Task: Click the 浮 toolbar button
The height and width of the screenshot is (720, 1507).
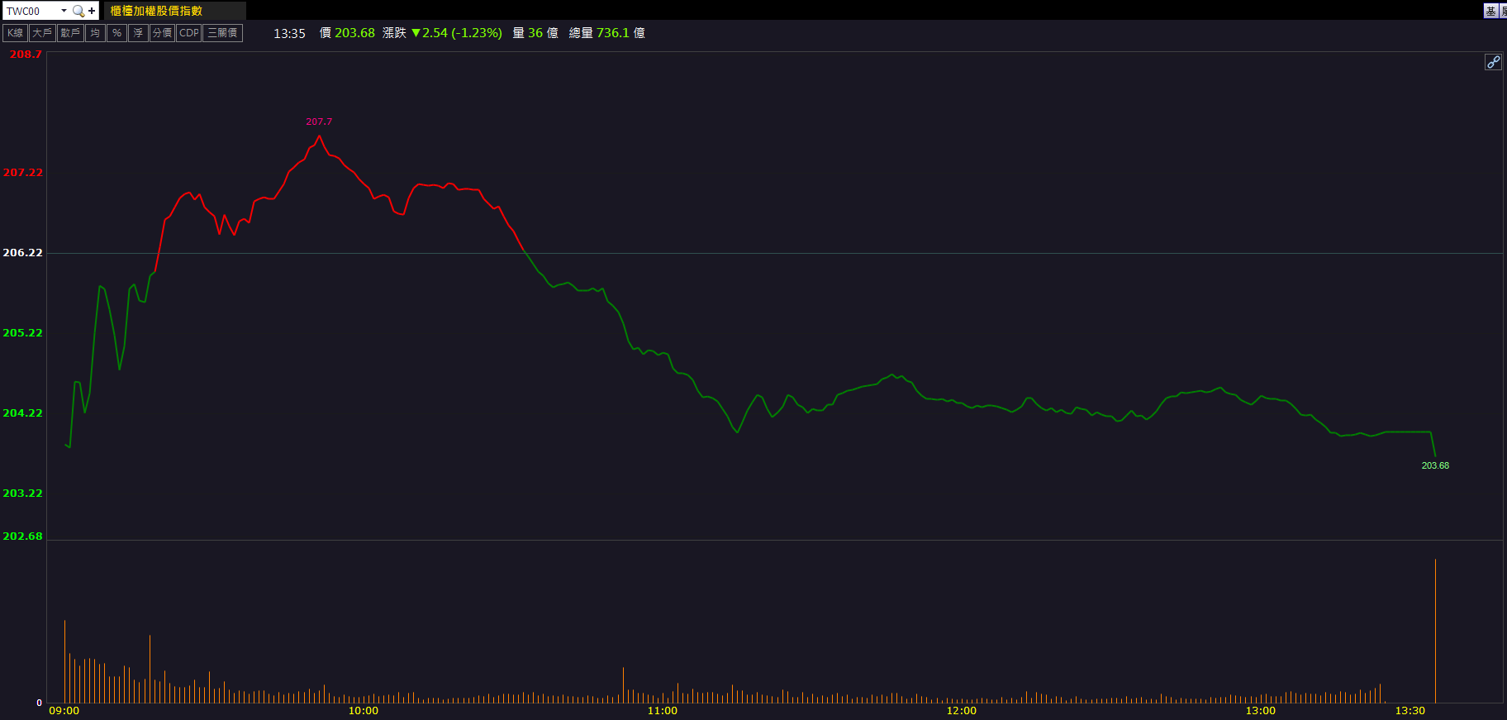Action: 138,33
